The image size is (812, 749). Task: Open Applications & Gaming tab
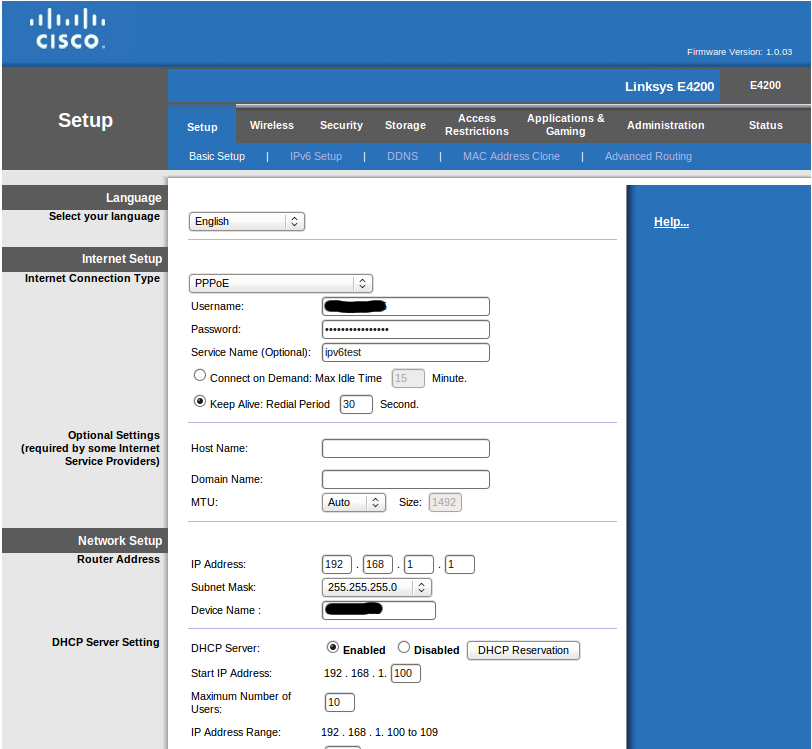click(565, 125)
